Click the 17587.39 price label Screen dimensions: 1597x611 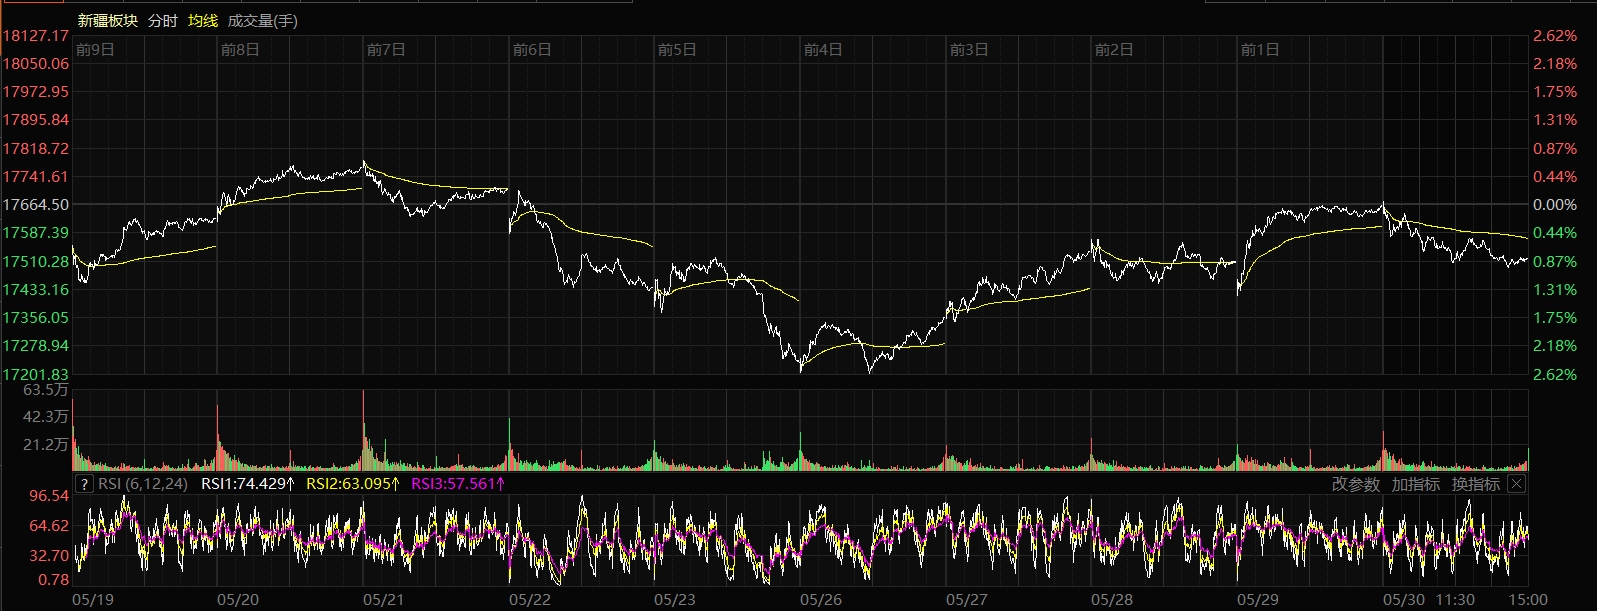[36, 232]
